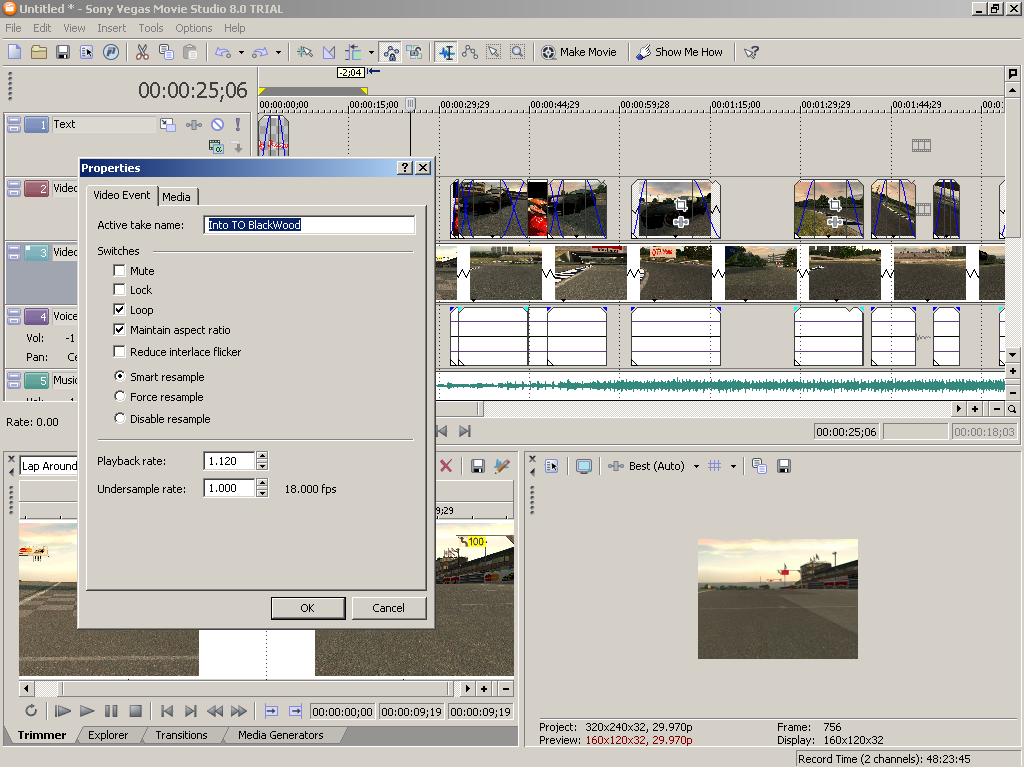Select the Cut scissors icon
Screen dimensions: 1024x768
142,52
